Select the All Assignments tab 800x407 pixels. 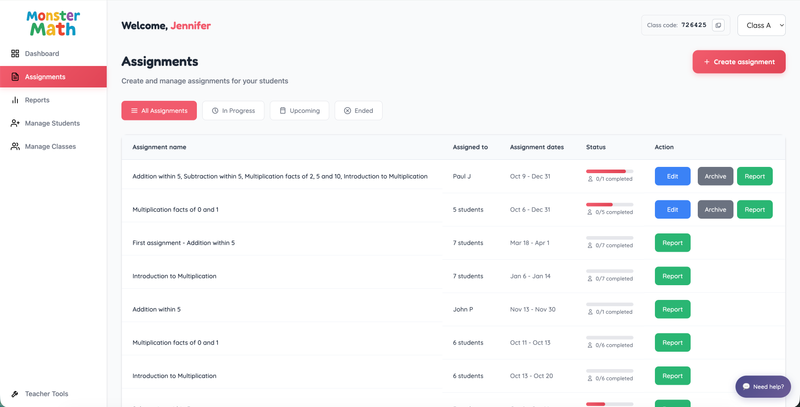159,111
